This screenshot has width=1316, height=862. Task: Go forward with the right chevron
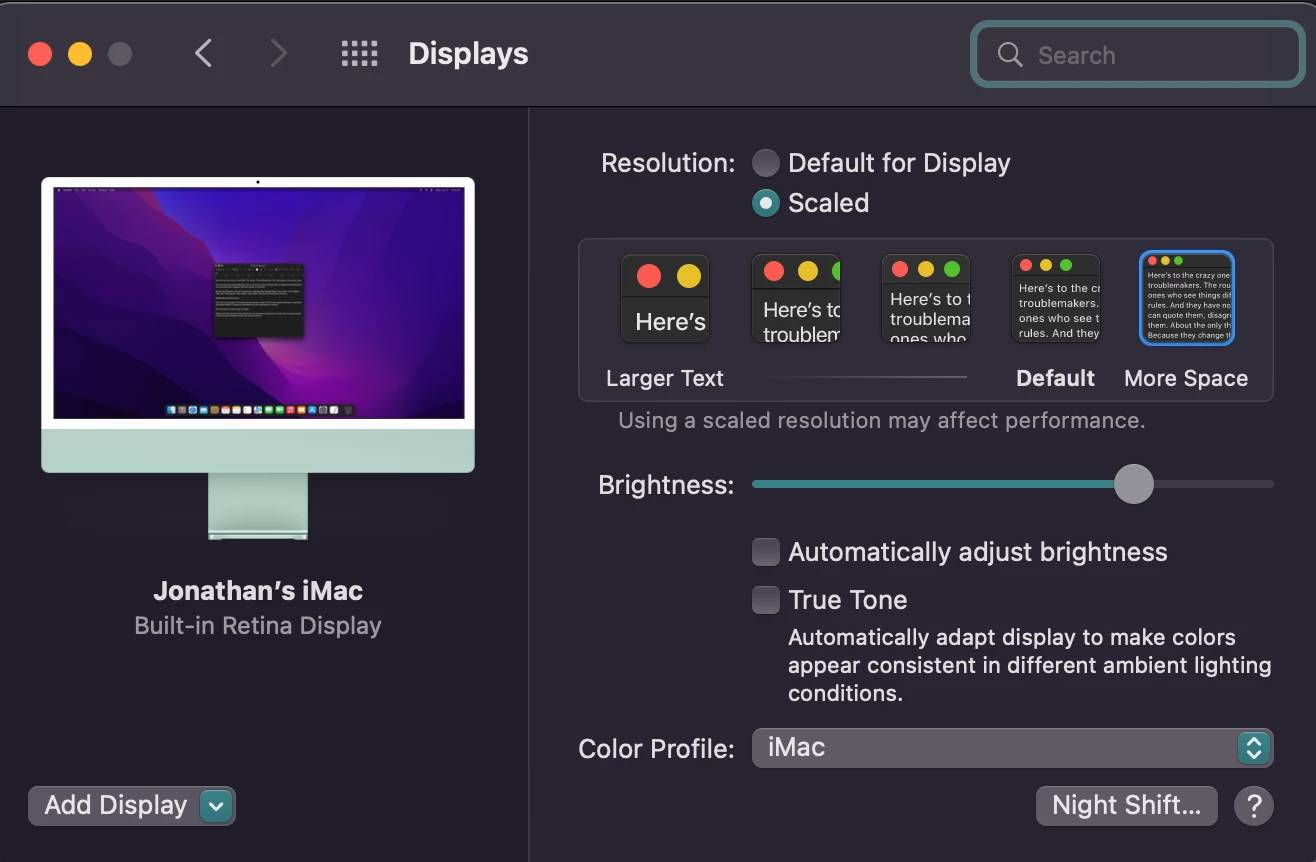[x=279, y=54]
